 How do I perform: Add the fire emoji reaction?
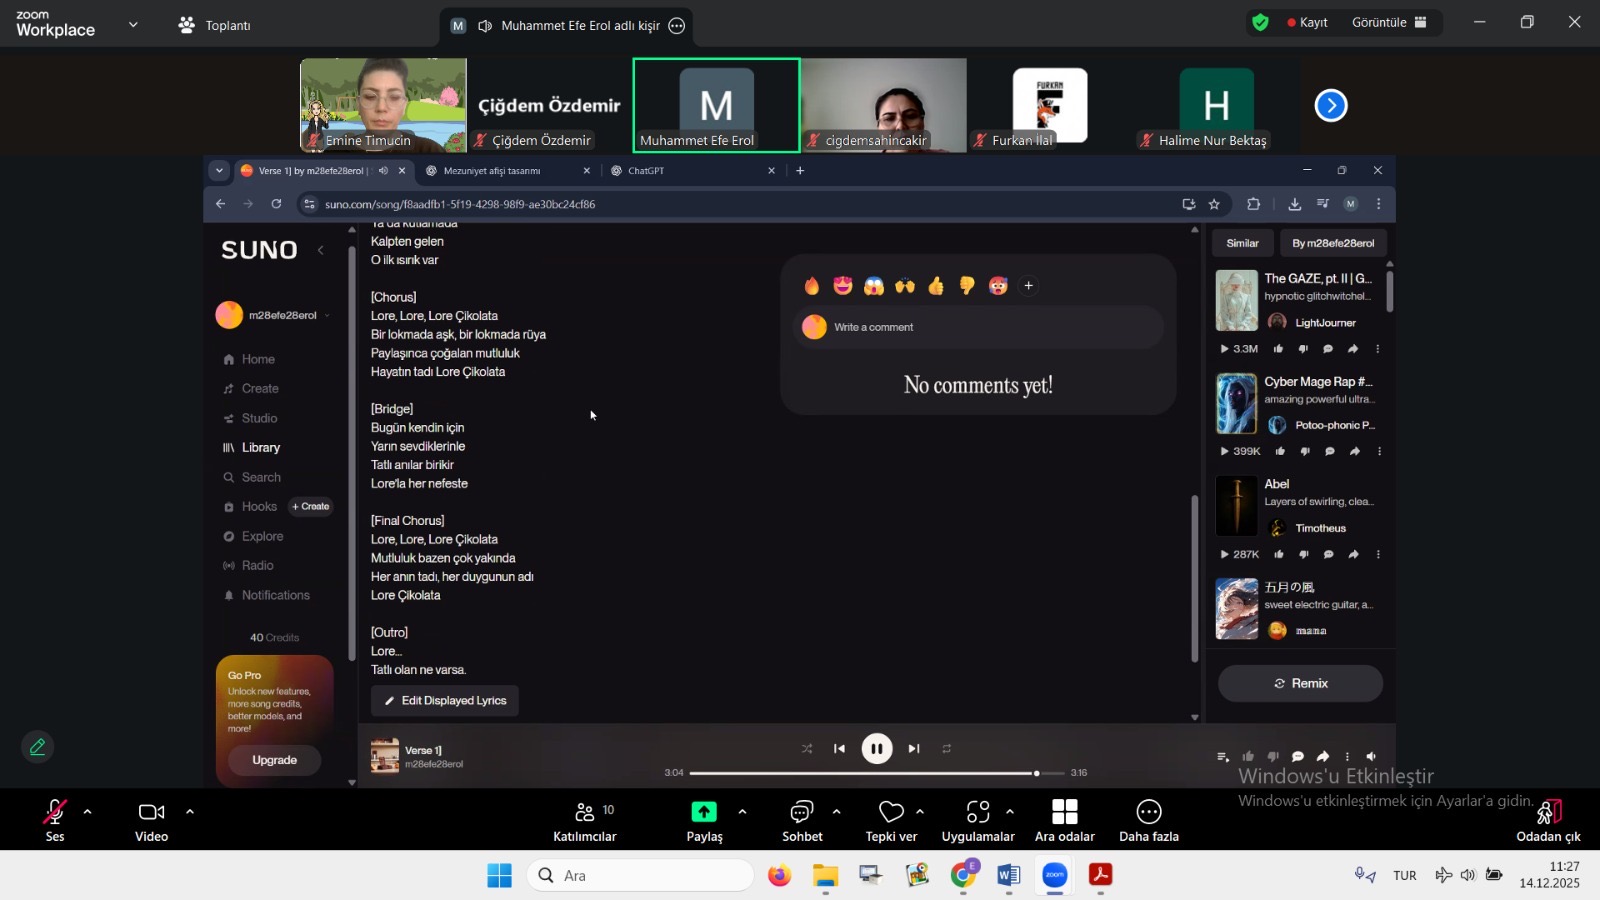click(811, 286)
